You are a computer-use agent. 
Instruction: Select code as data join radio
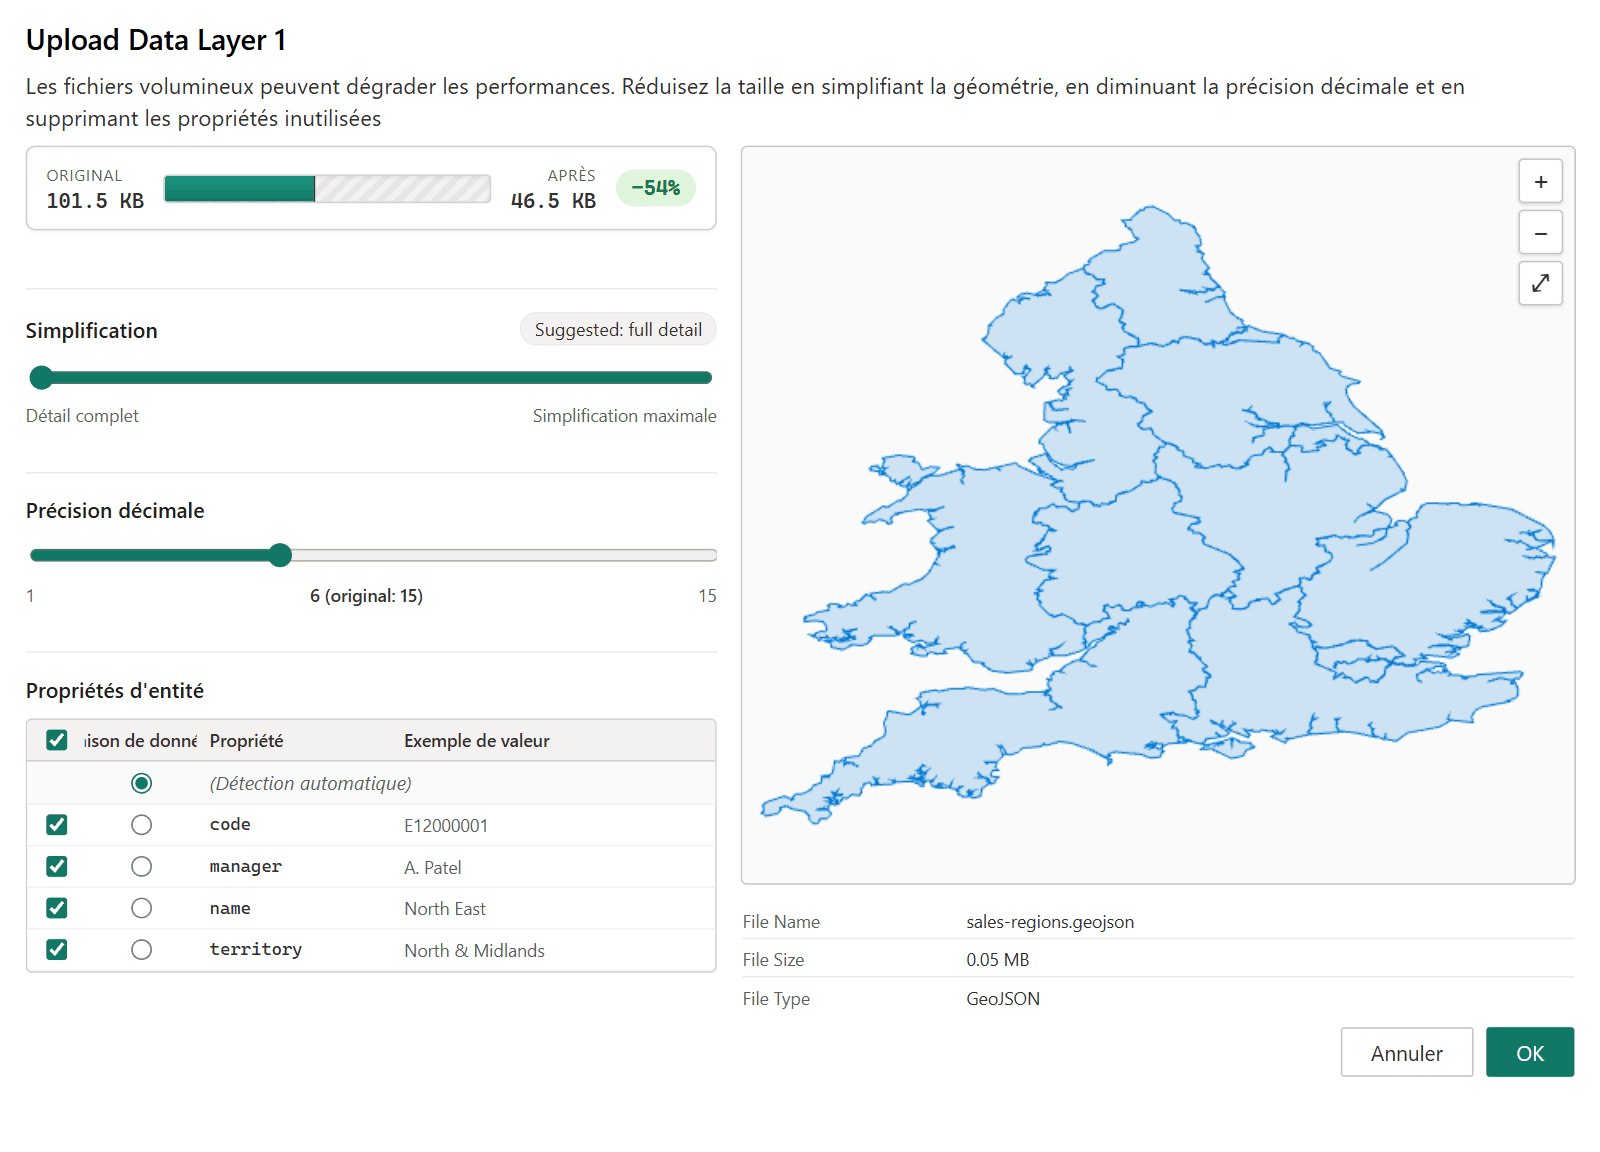(x=142, y=825)
